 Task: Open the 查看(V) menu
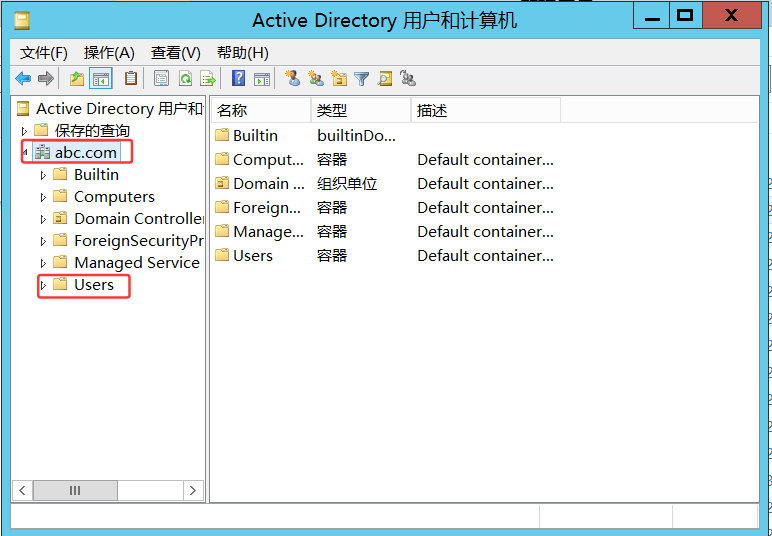176,53
